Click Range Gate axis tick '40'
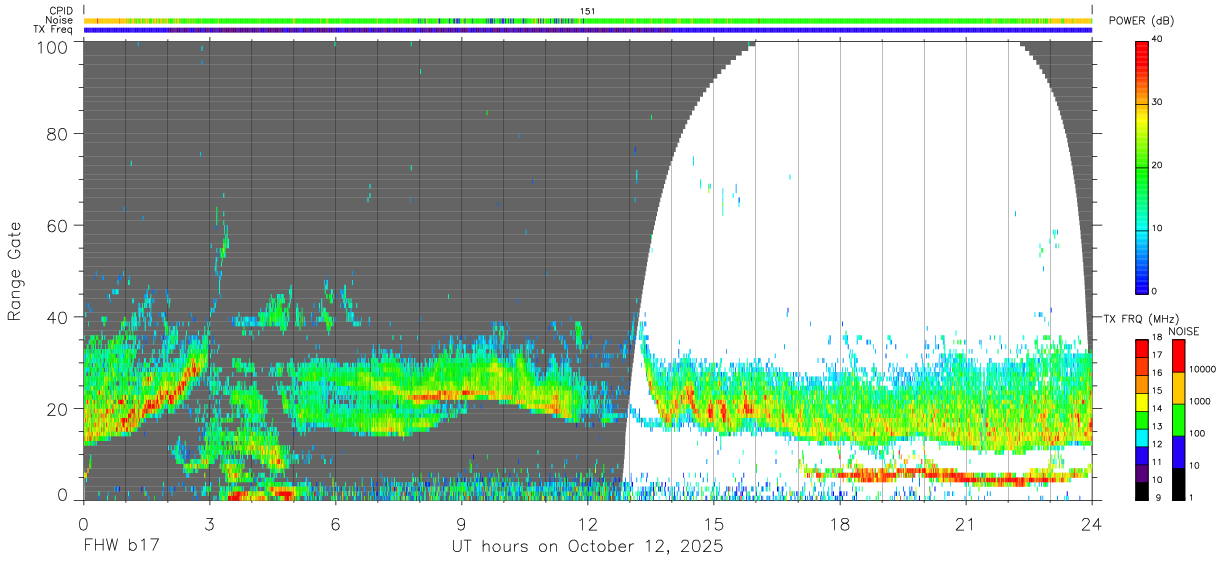The height and width of the screenshot is (567, 1228). [58, 316]
